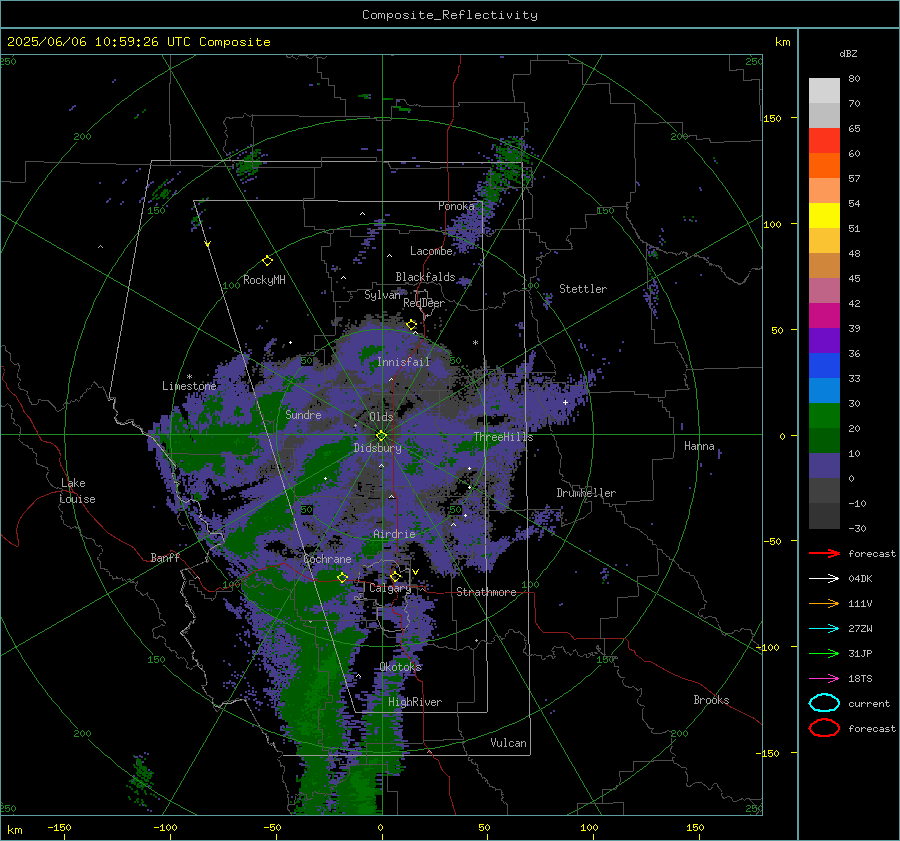
Task: Click the Sylvan label
Action: [x=382, y=295]
